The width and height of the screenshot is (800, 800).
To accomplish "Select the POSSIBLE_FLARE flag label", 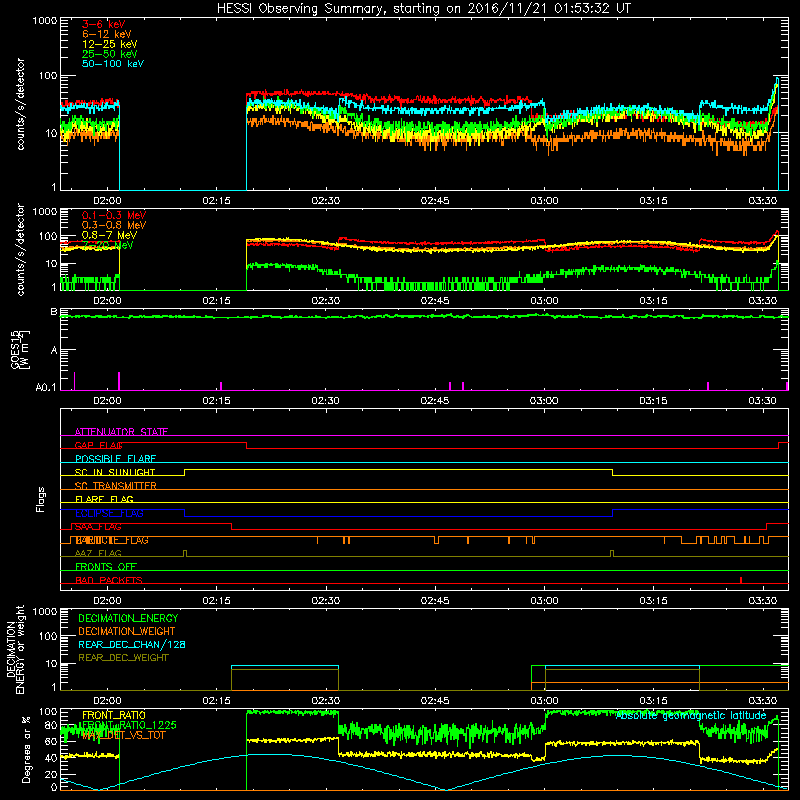I will pyautogui.click(x=115, y=459).
